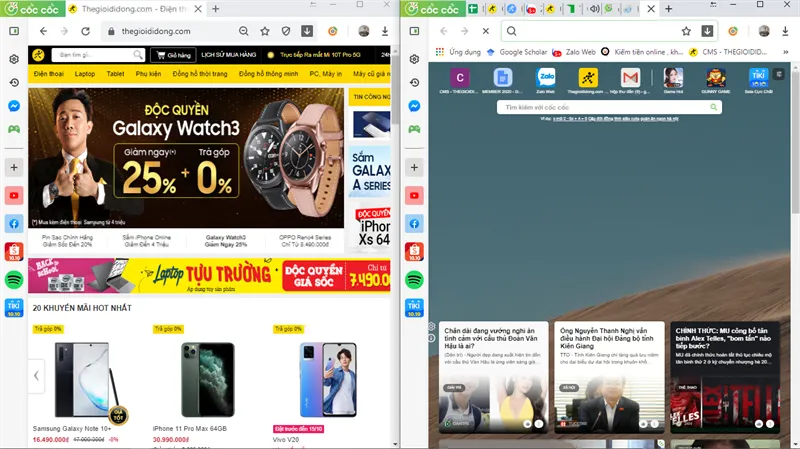
Task: Open sidebar settings gear in right window
Action: click(x=415, y=59)
